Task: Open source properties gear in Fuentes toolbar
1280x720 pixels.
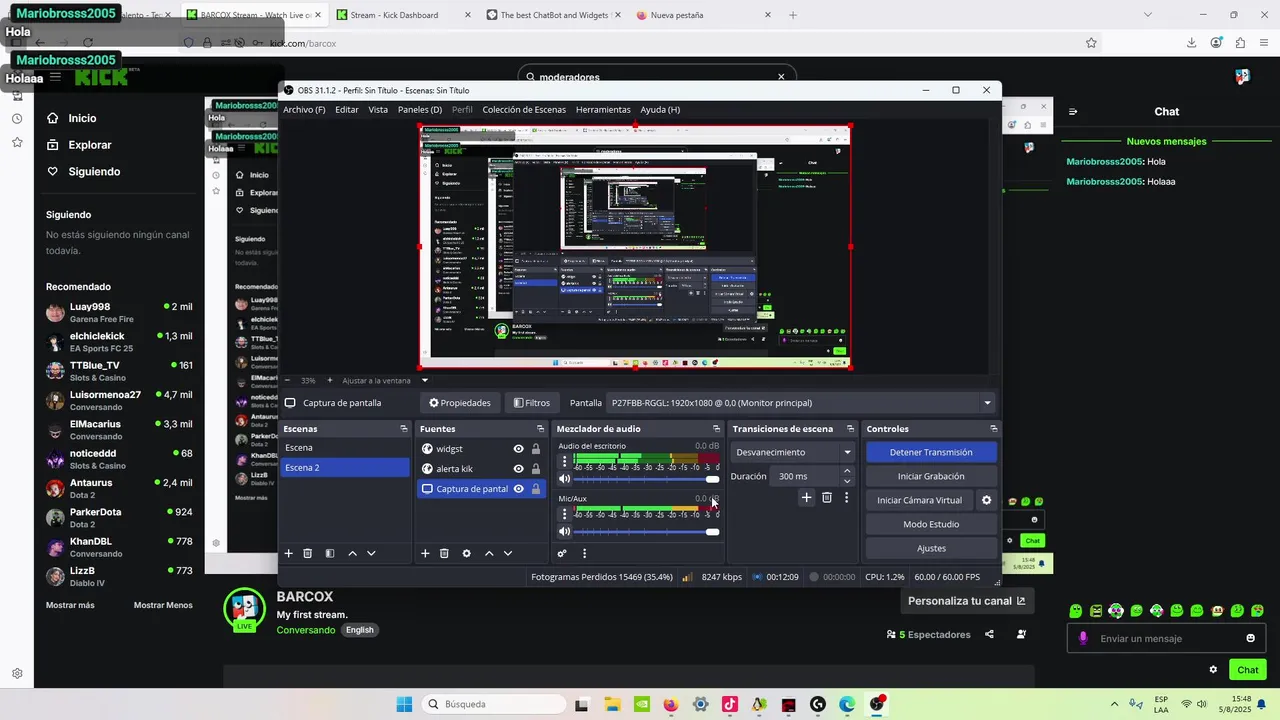Action: point(466,553)
